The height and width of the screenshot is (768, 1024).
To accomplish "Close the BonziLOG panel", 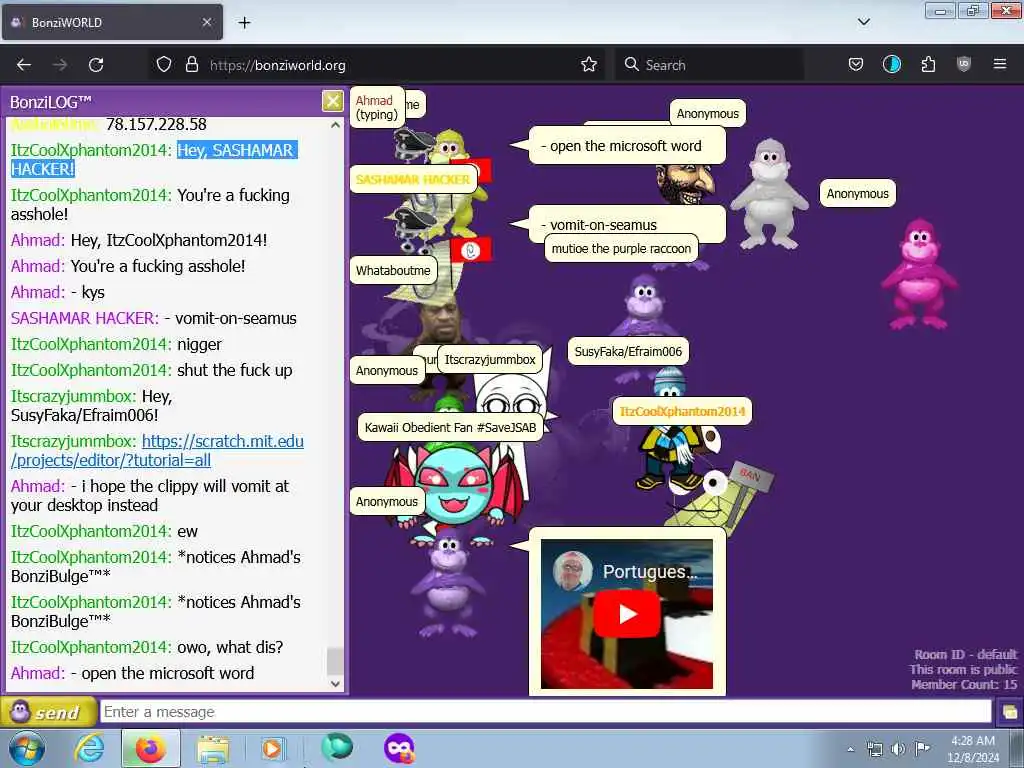I will coord(332,101).
